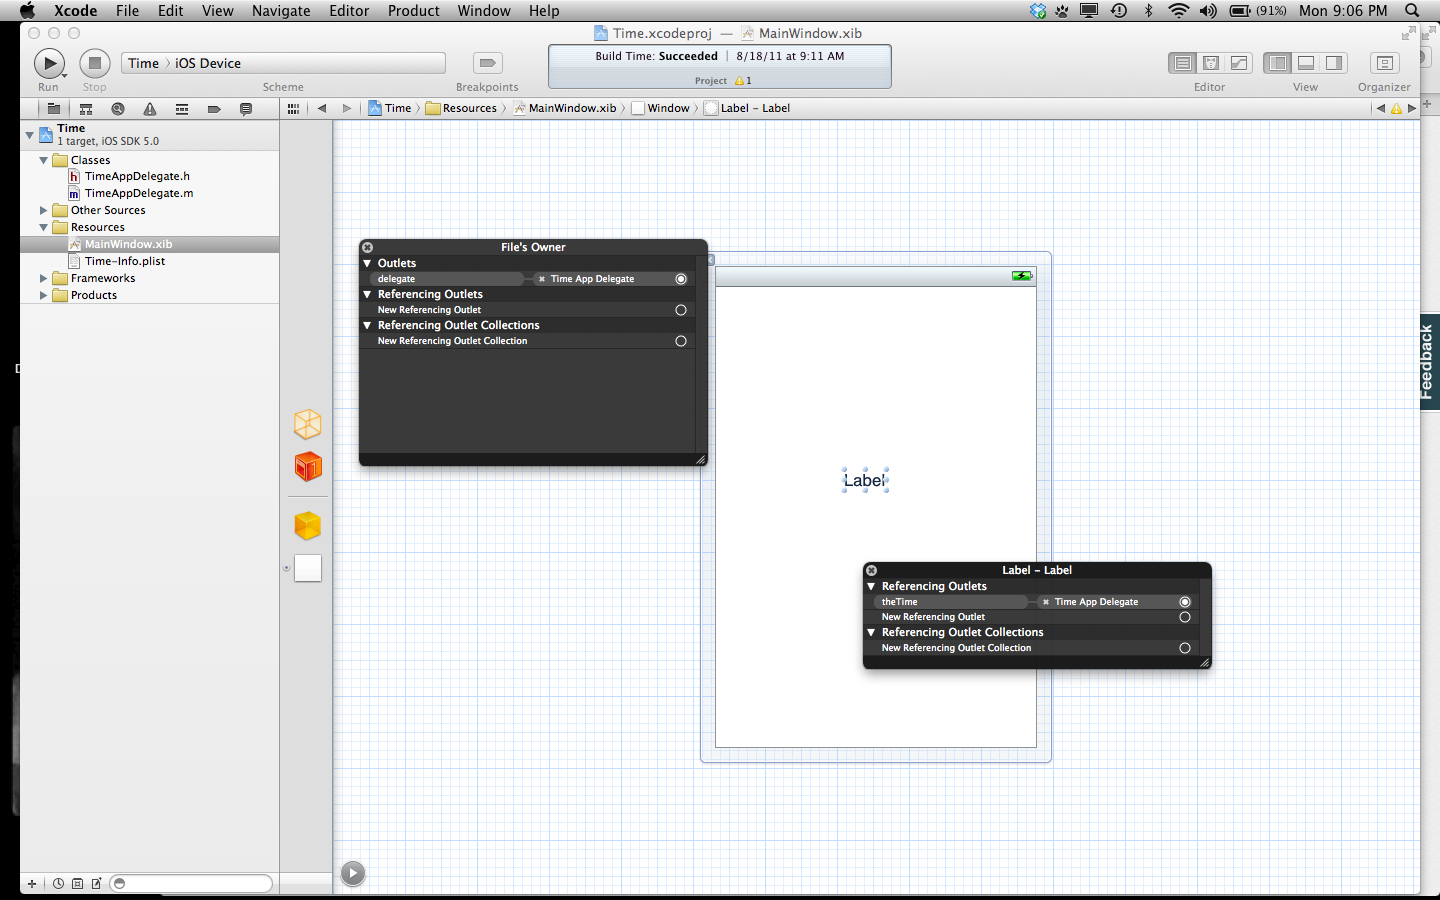
Task: Disconnect the delegate outlet using its x
Action: pyautogui.click(x=542, y=279)
